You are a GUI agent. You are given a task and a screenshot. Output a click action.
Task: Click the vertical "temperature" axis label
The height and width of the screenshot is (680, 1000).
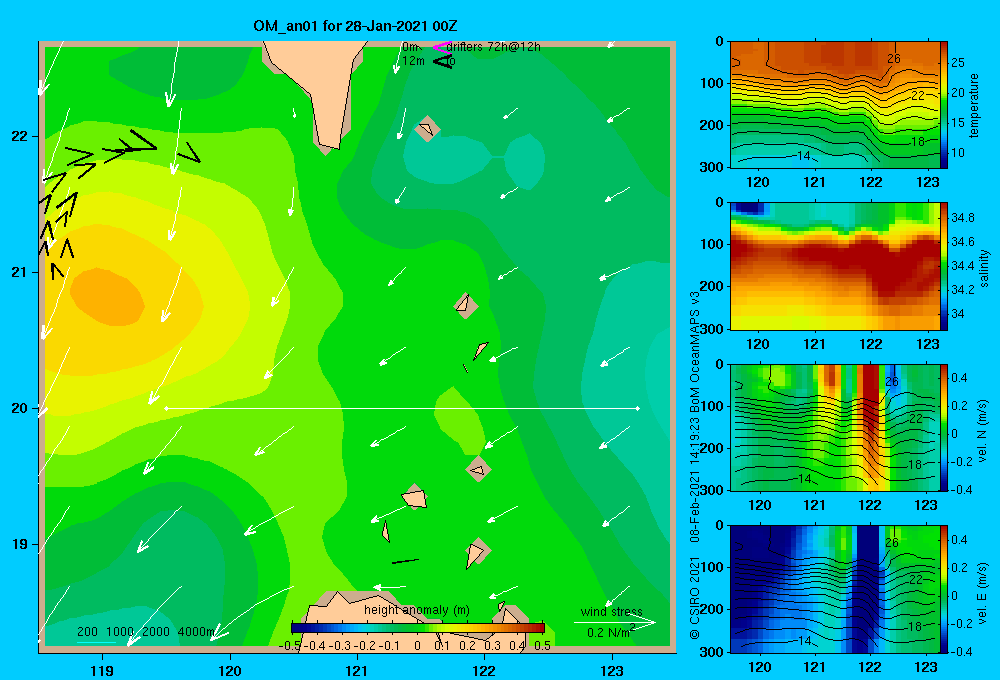[x=974, y=105]
